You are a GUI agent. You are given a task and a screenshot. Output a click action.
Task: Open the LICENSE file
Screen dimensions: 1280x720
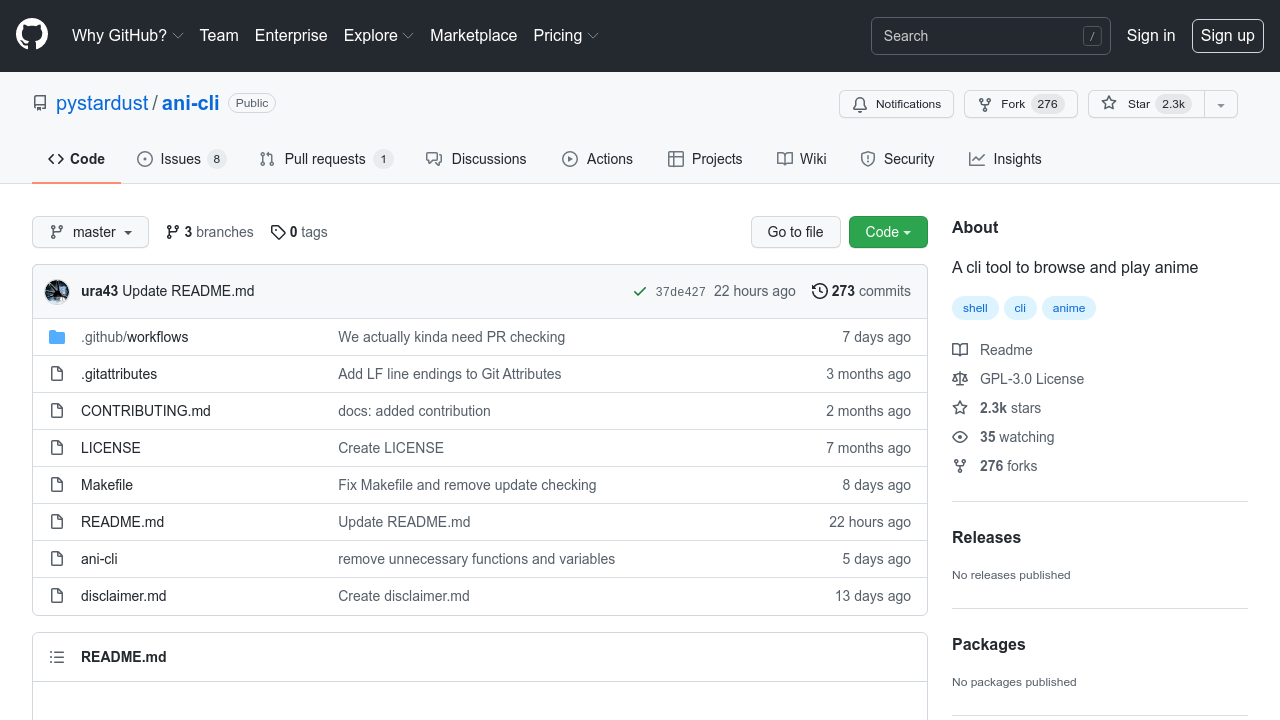(x=111, y=448)
